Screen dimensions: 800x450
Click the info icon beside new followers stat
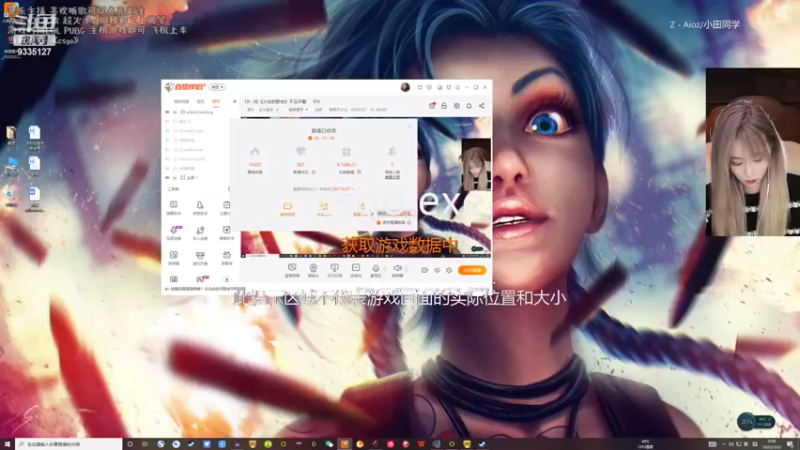[313, 172]
